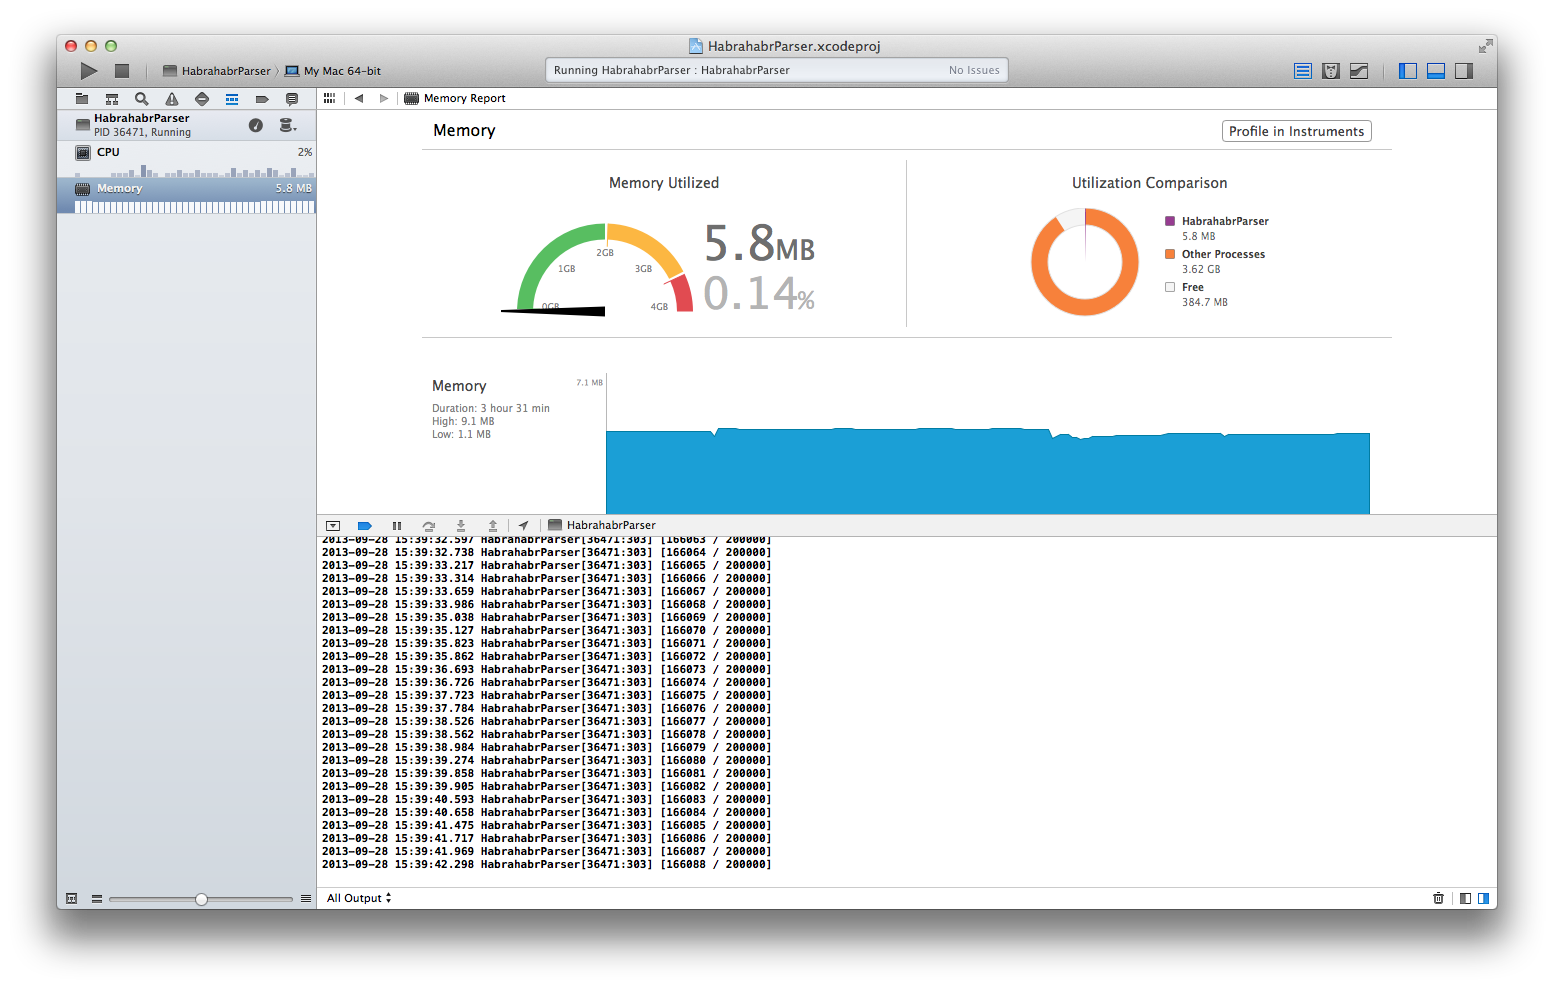Run the HabrahabrParser scheme with Play button
This screenshot has width=1554, height=988.
point(89,71)
